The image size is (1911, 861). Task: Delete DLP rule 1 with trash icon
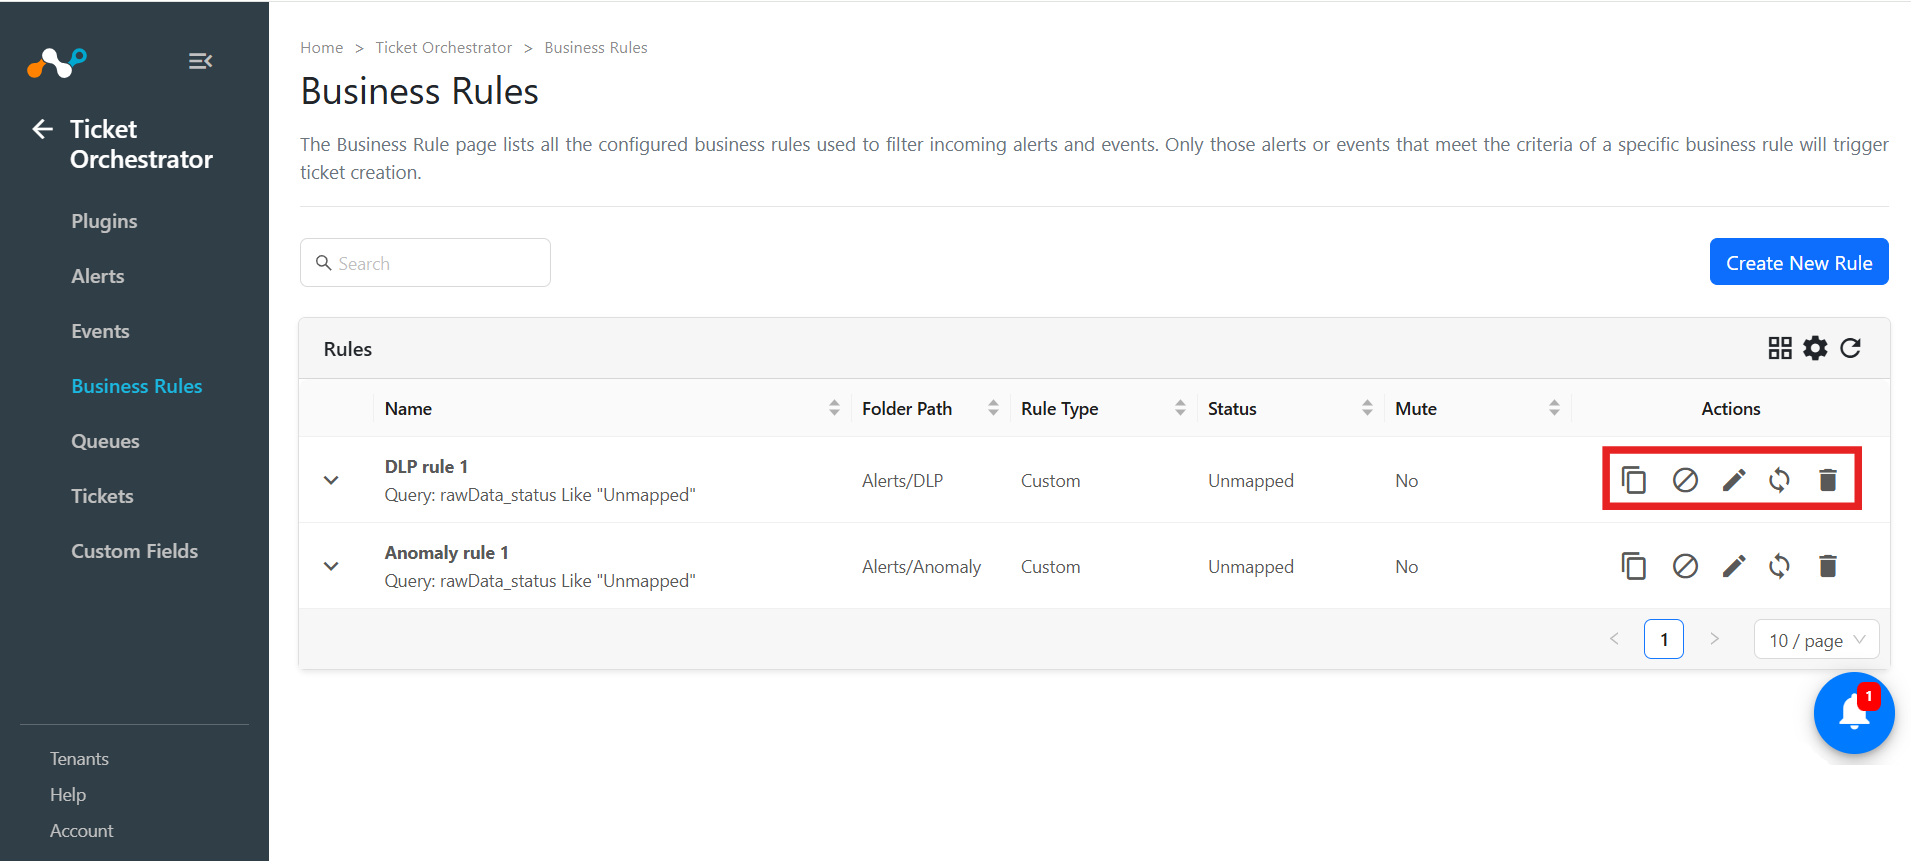1828,480
